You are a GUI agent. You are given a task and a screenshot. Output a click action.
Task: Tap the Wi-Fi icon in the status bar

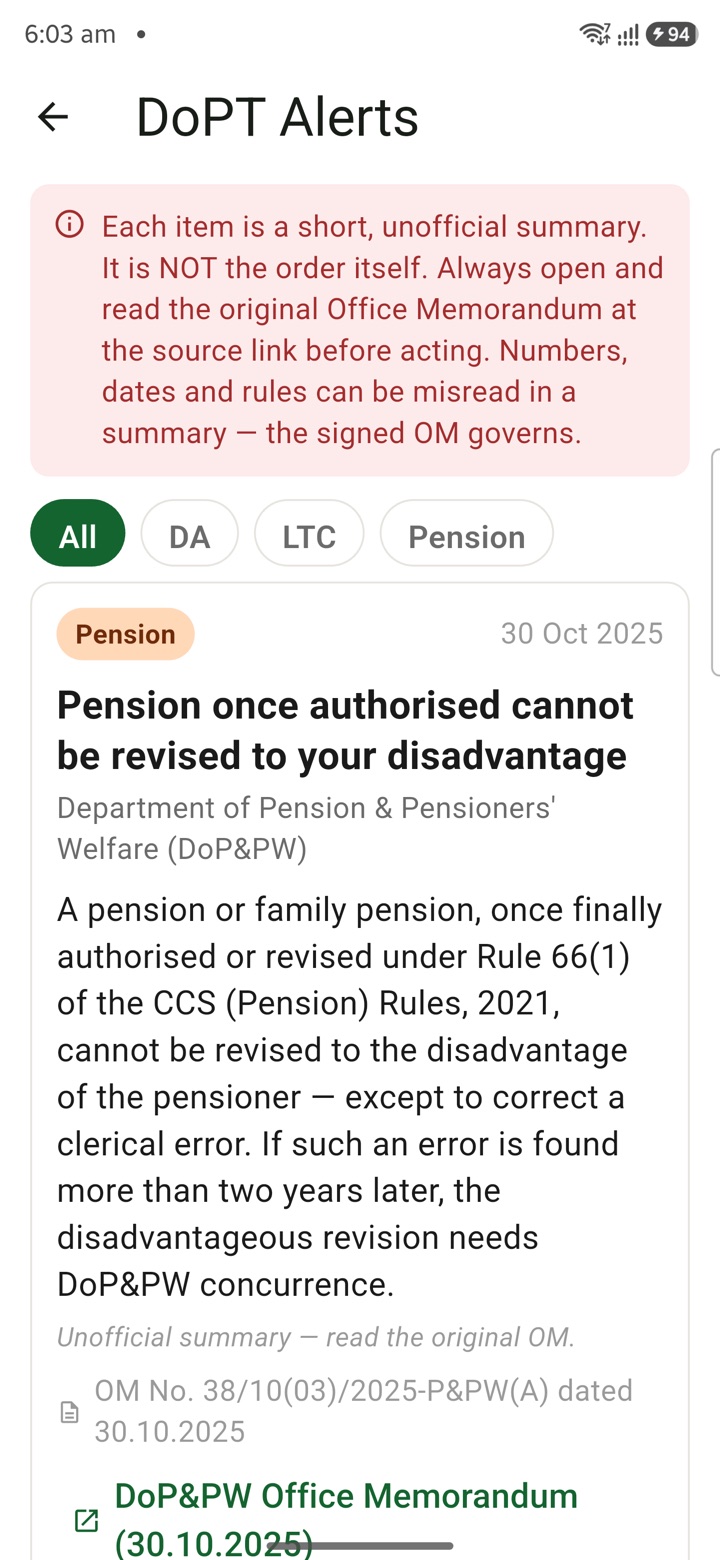(x=593, y=35)
